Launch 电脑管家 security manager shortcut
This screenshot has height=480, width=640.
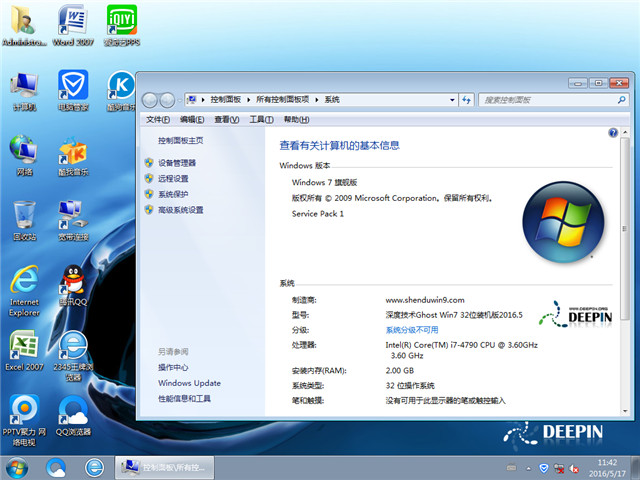tap(73, 91)
